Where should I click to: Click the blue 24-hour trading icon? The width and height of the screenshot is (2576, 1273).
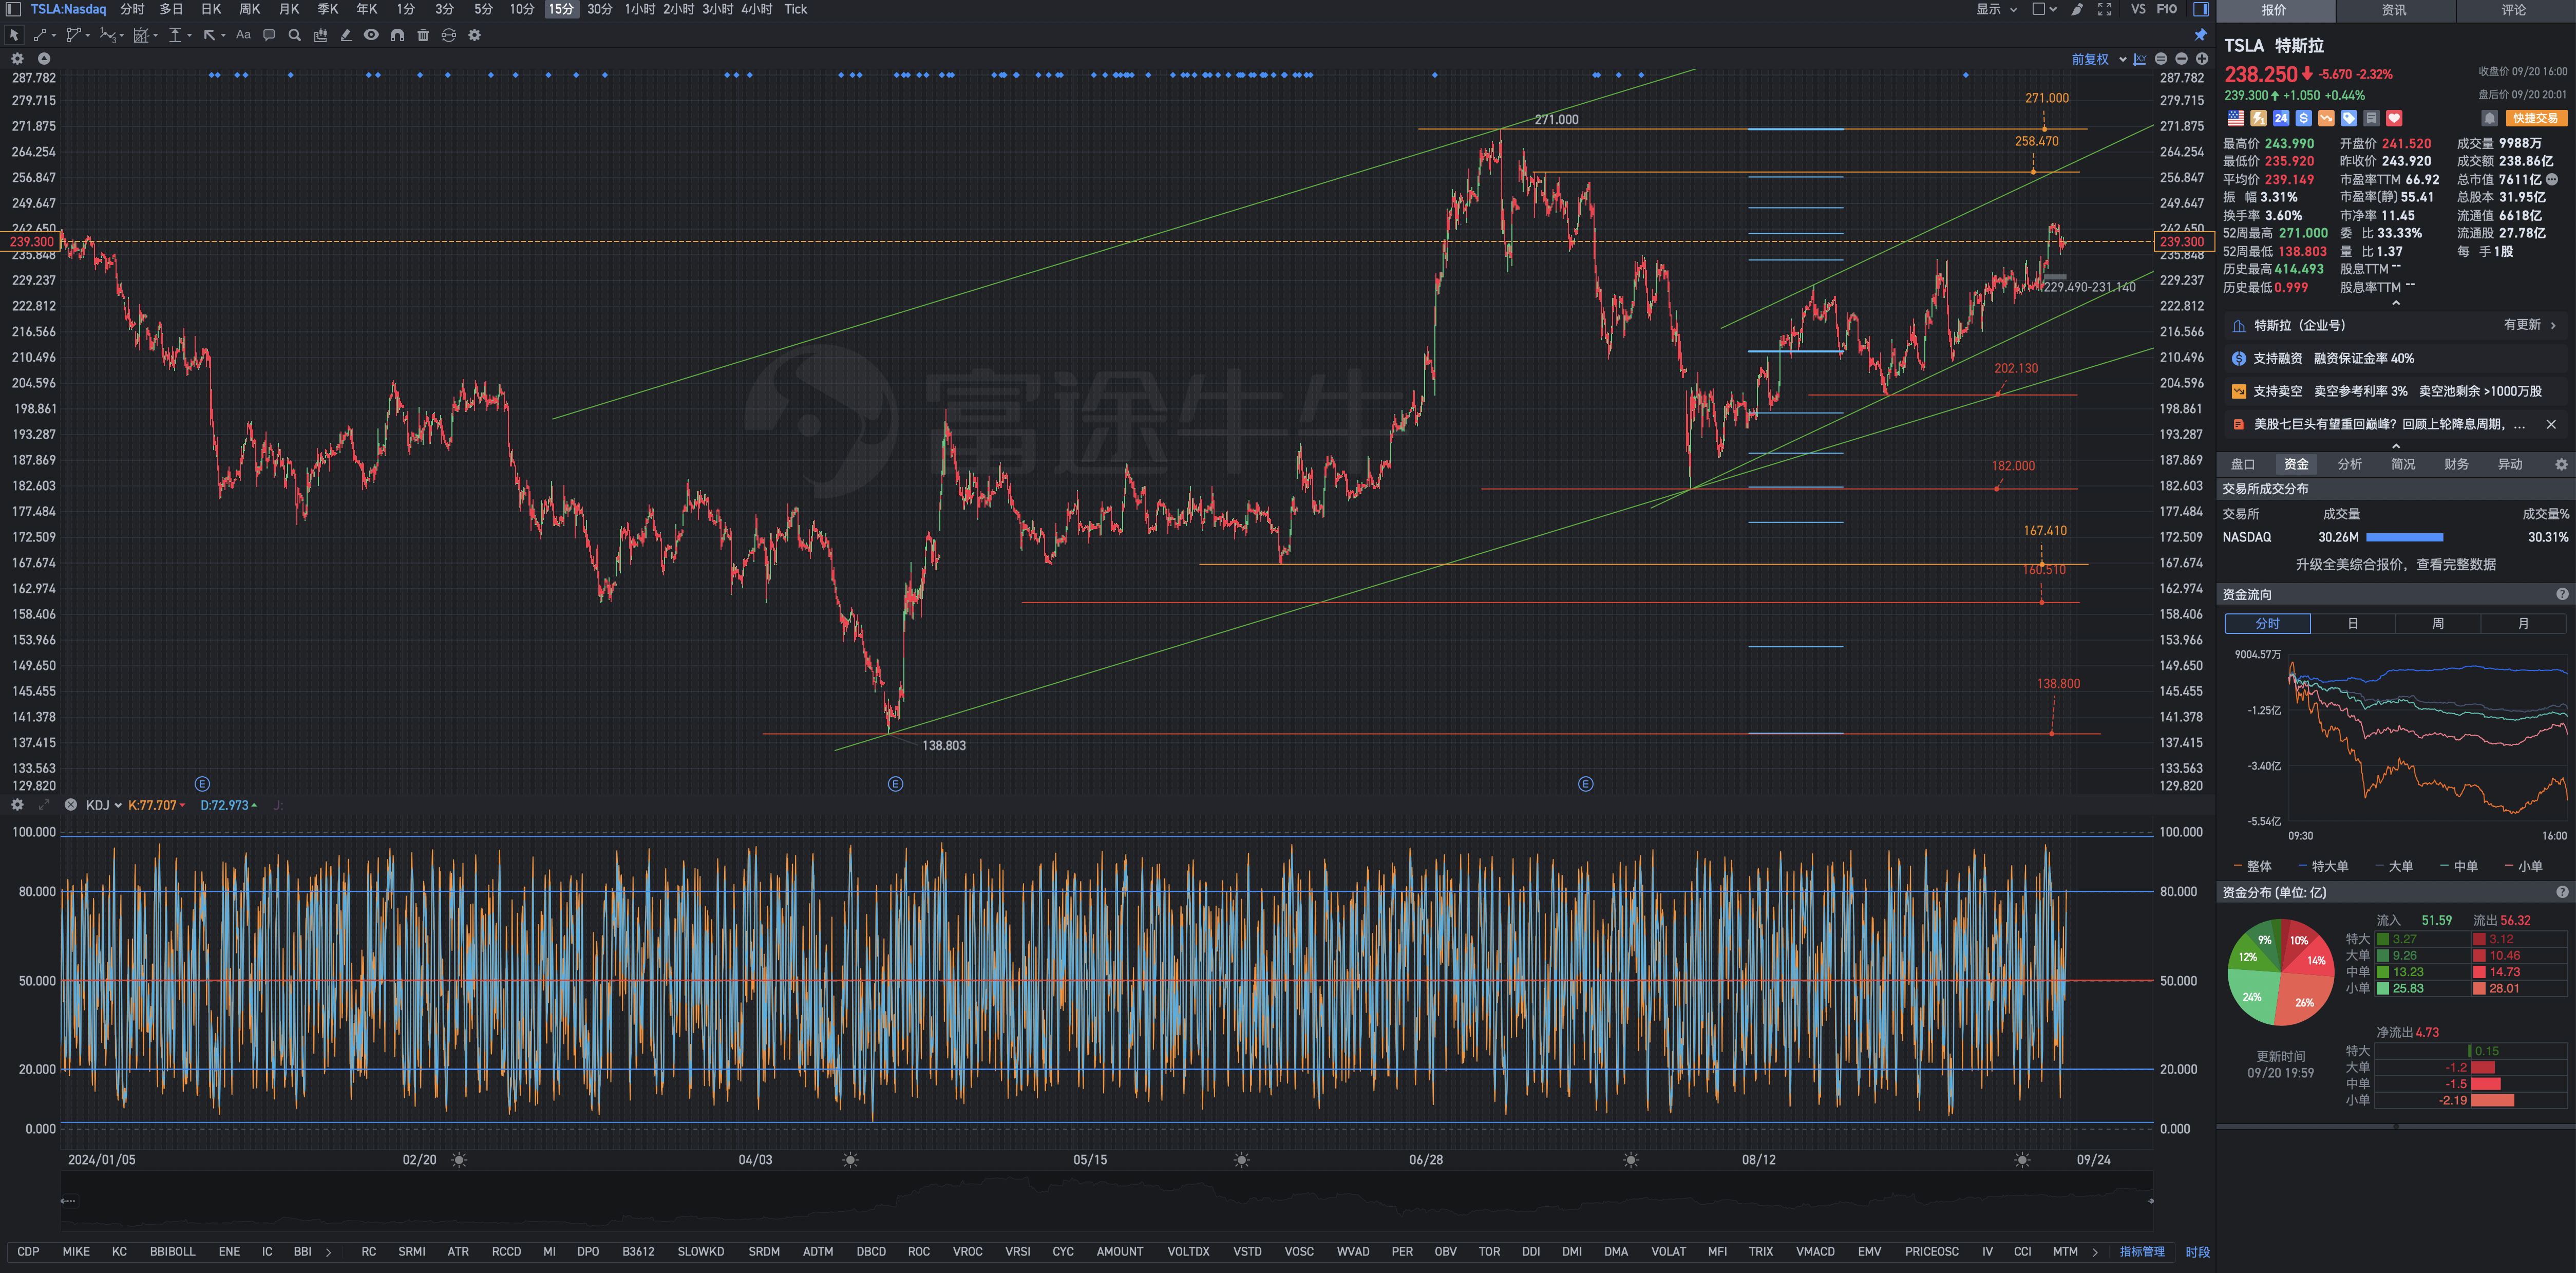coord(2281,118)
